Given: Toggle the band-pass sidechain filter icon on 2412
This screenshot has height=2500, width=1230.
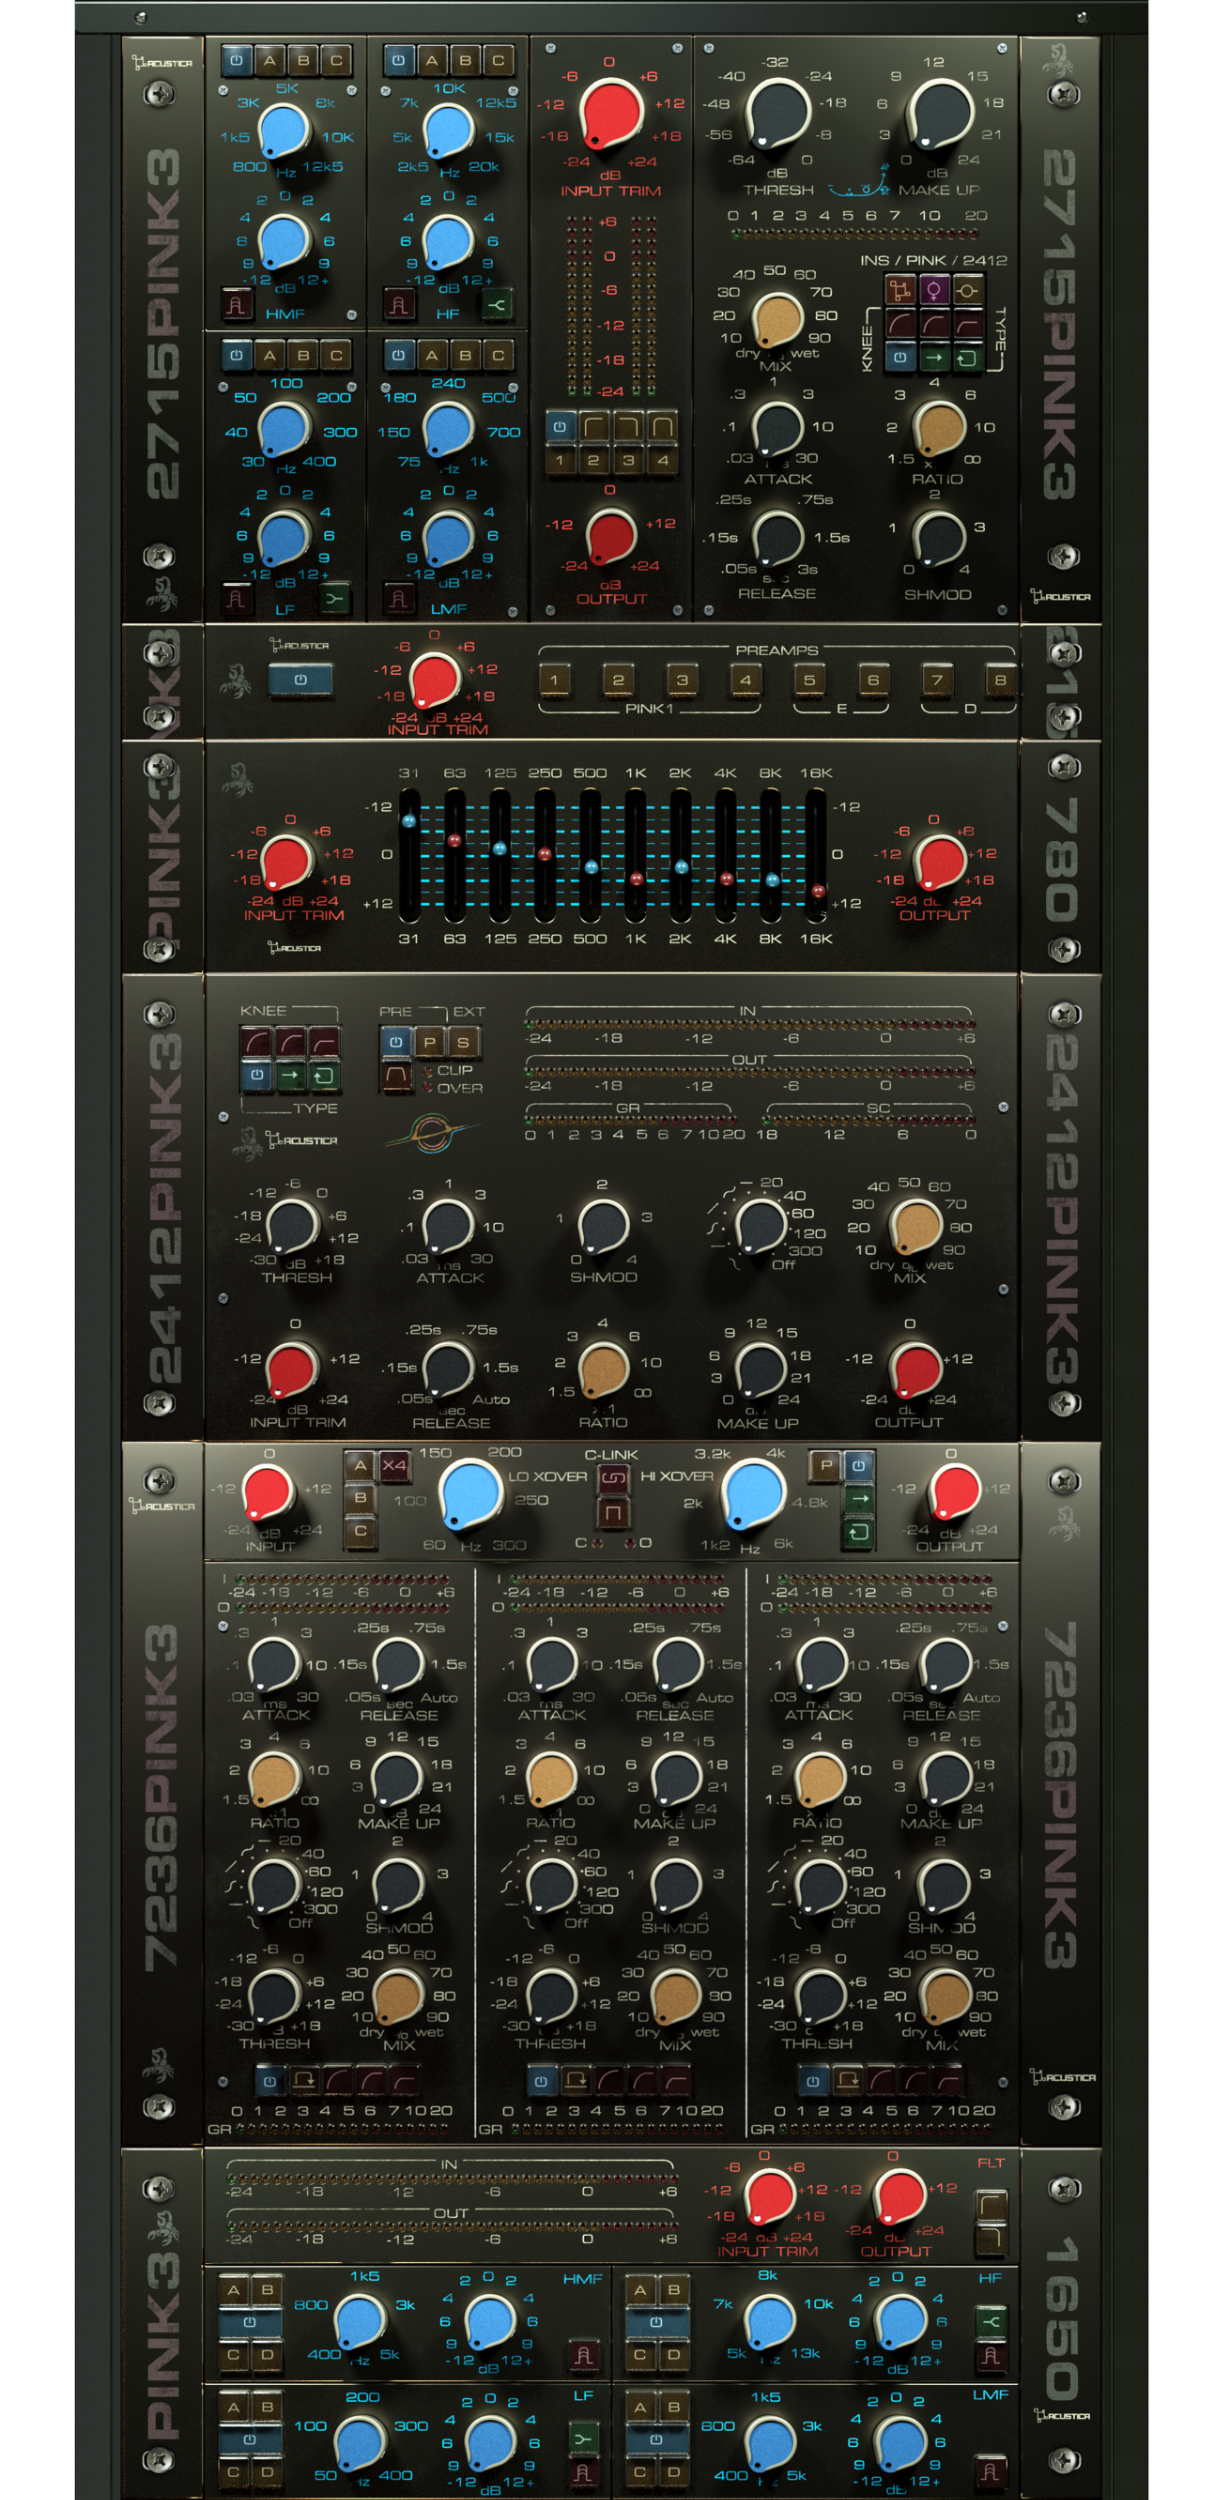Looking at the screenshot, I should tap(396, 1077).
